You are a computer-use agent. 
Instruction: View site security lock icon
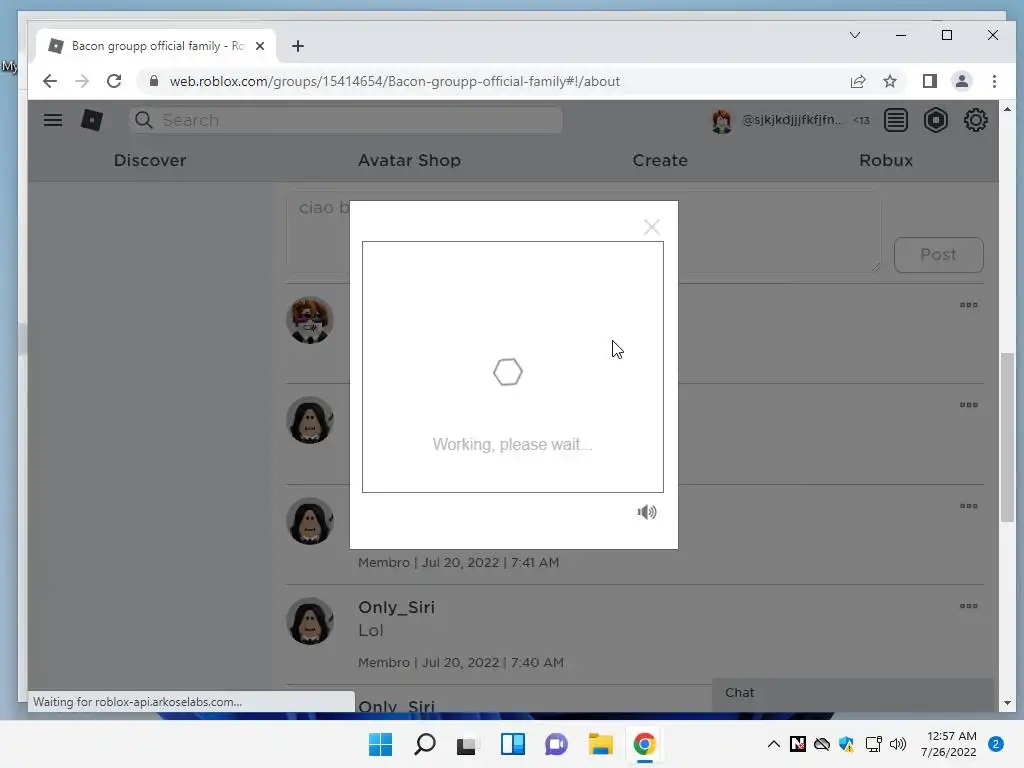(154, 81)
